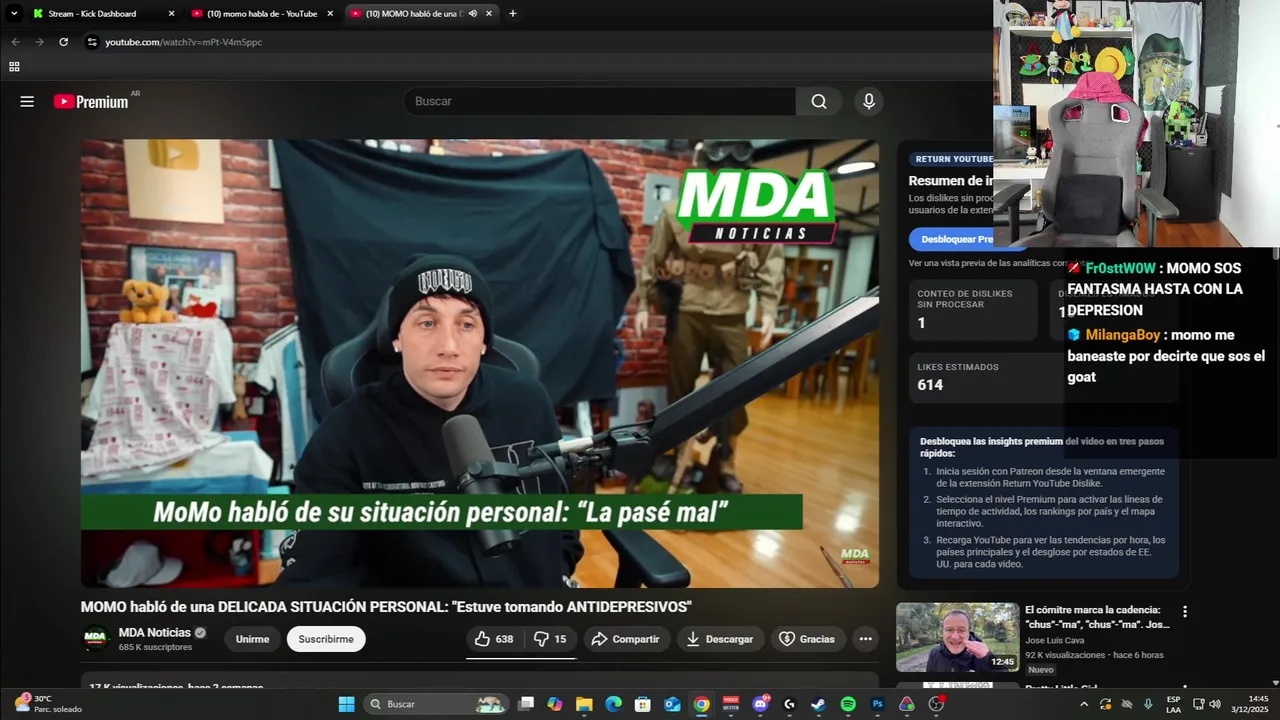Open weather widget showing 30°C

pyautogui.click(x=48, y=704)
